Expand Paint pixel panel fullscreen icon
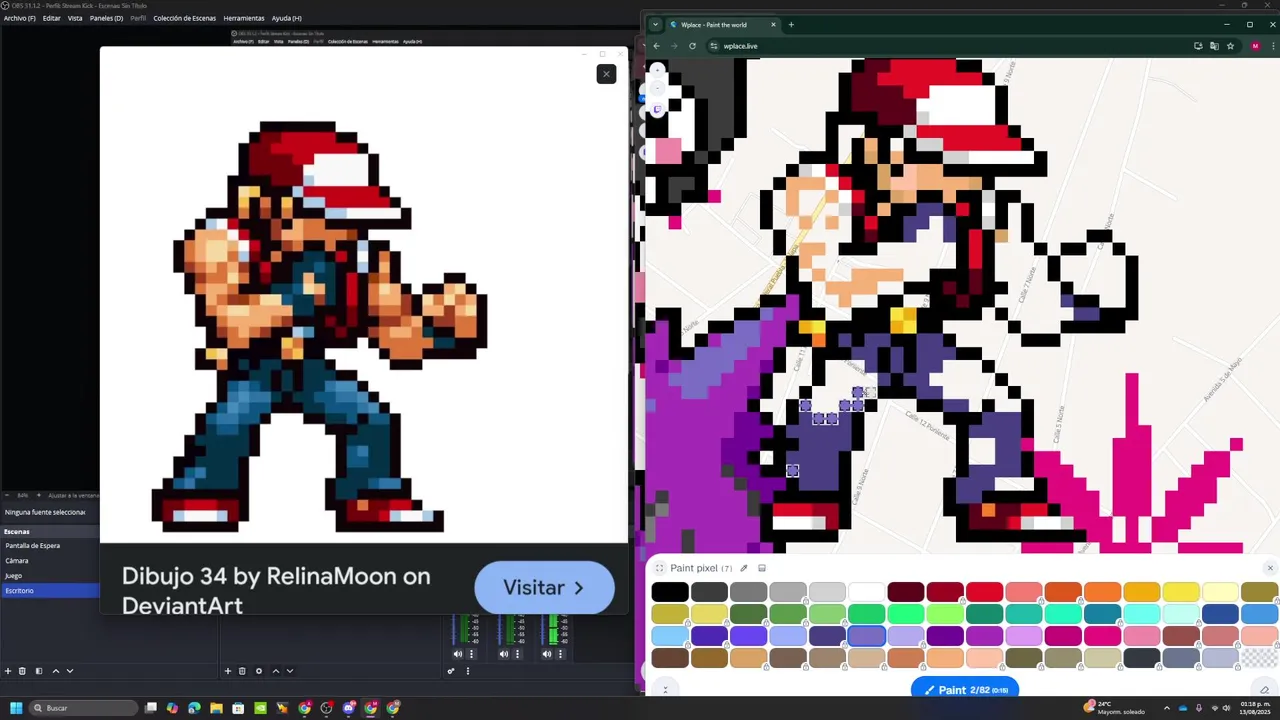 [659, 568]
